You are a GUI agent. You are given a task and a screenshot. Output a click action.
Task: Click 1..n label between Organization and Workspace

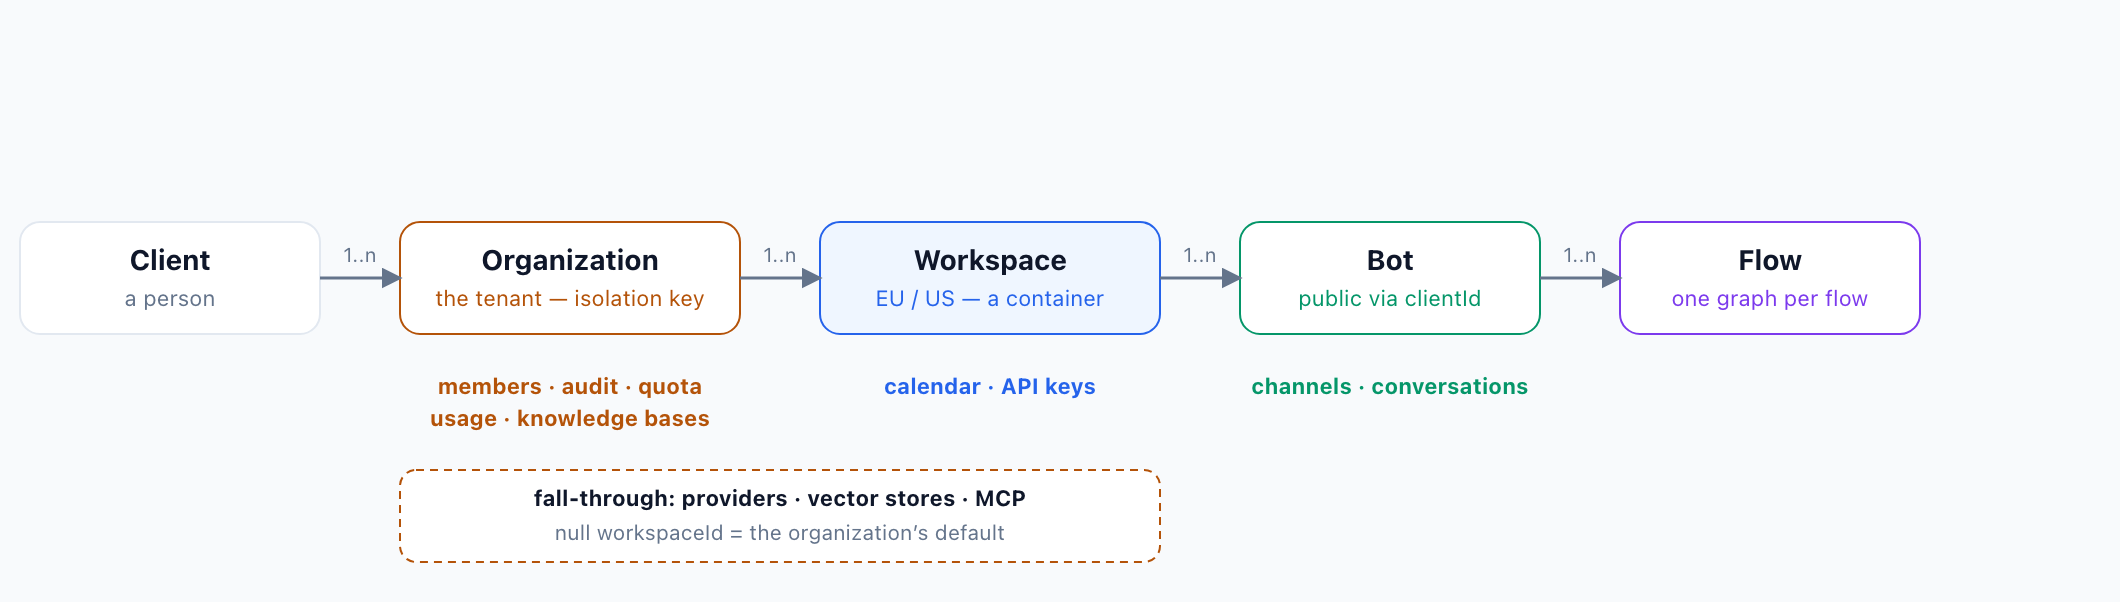780,256
